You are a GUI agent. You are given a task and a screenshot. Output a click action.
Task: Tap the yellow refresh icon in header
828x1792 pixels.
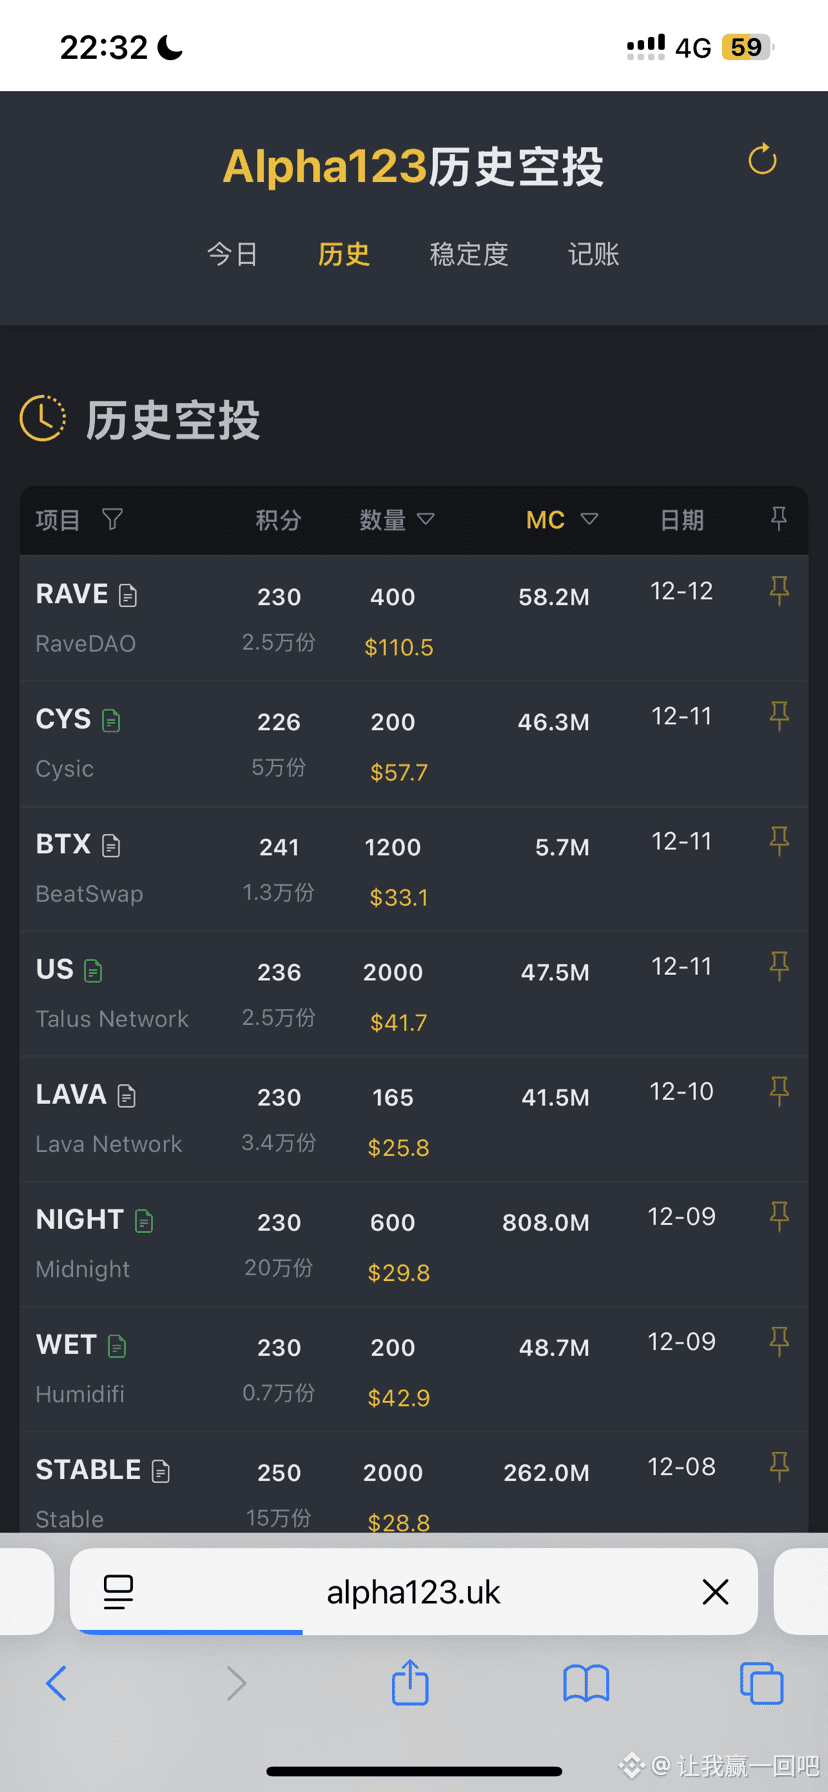[762, 159]
